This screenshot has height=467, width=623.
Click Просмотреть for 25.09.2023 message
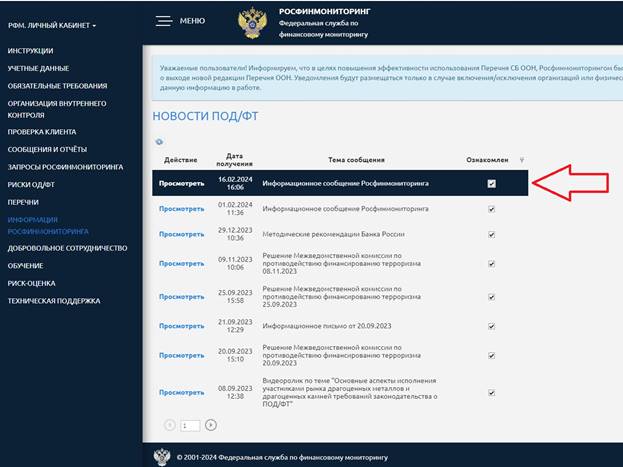click(182, 297)
